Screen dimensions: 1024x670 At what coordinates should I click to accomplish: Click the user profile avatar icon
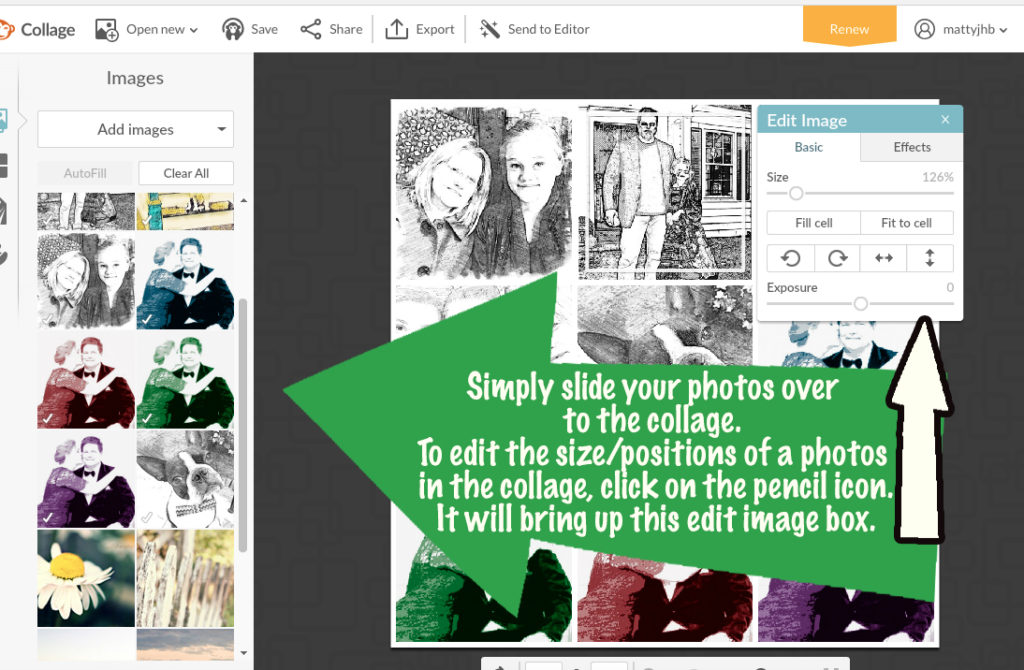(924, 29)
